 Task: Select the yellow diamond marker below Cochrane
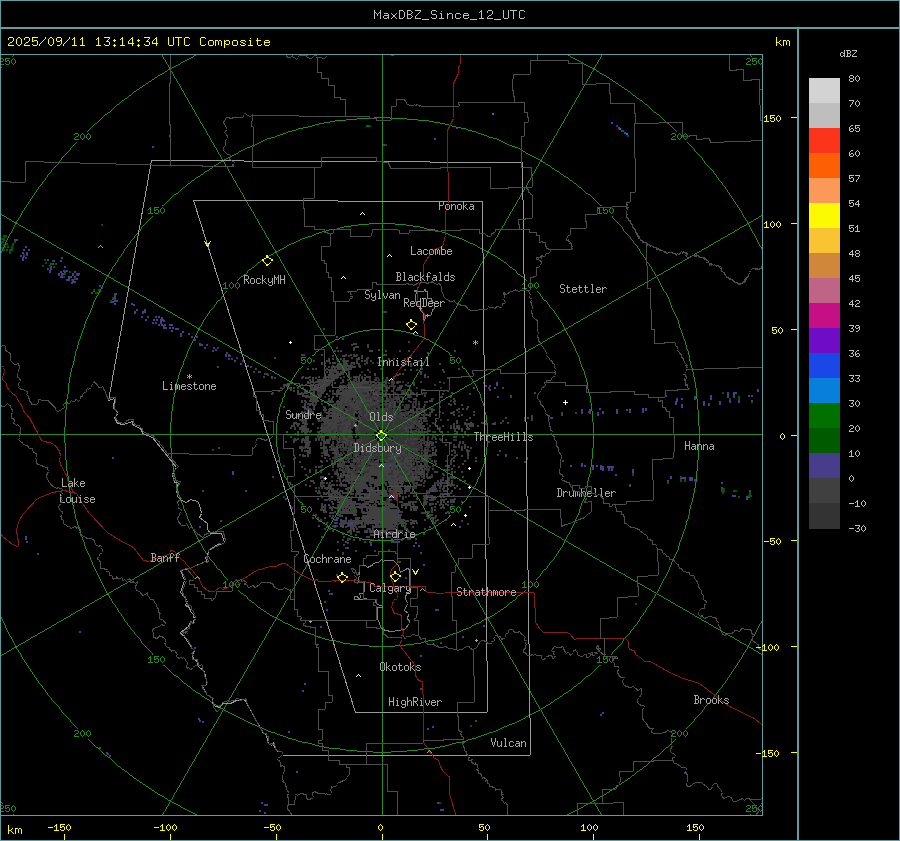pyautogui.click(x=342, y=577)
